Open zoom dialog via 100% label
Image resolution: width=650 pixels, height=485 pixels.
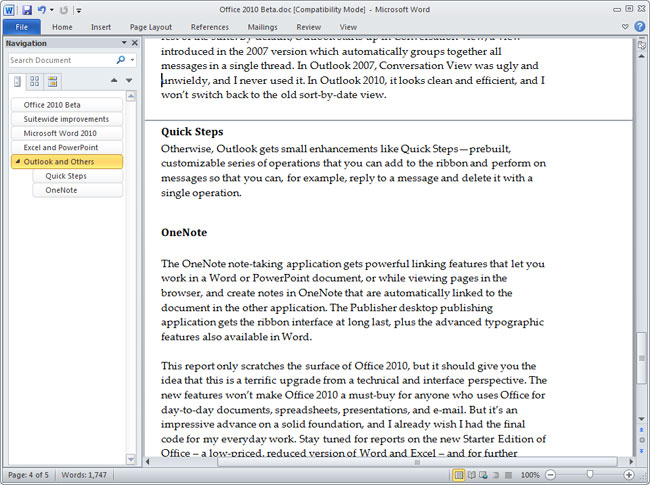530,475
